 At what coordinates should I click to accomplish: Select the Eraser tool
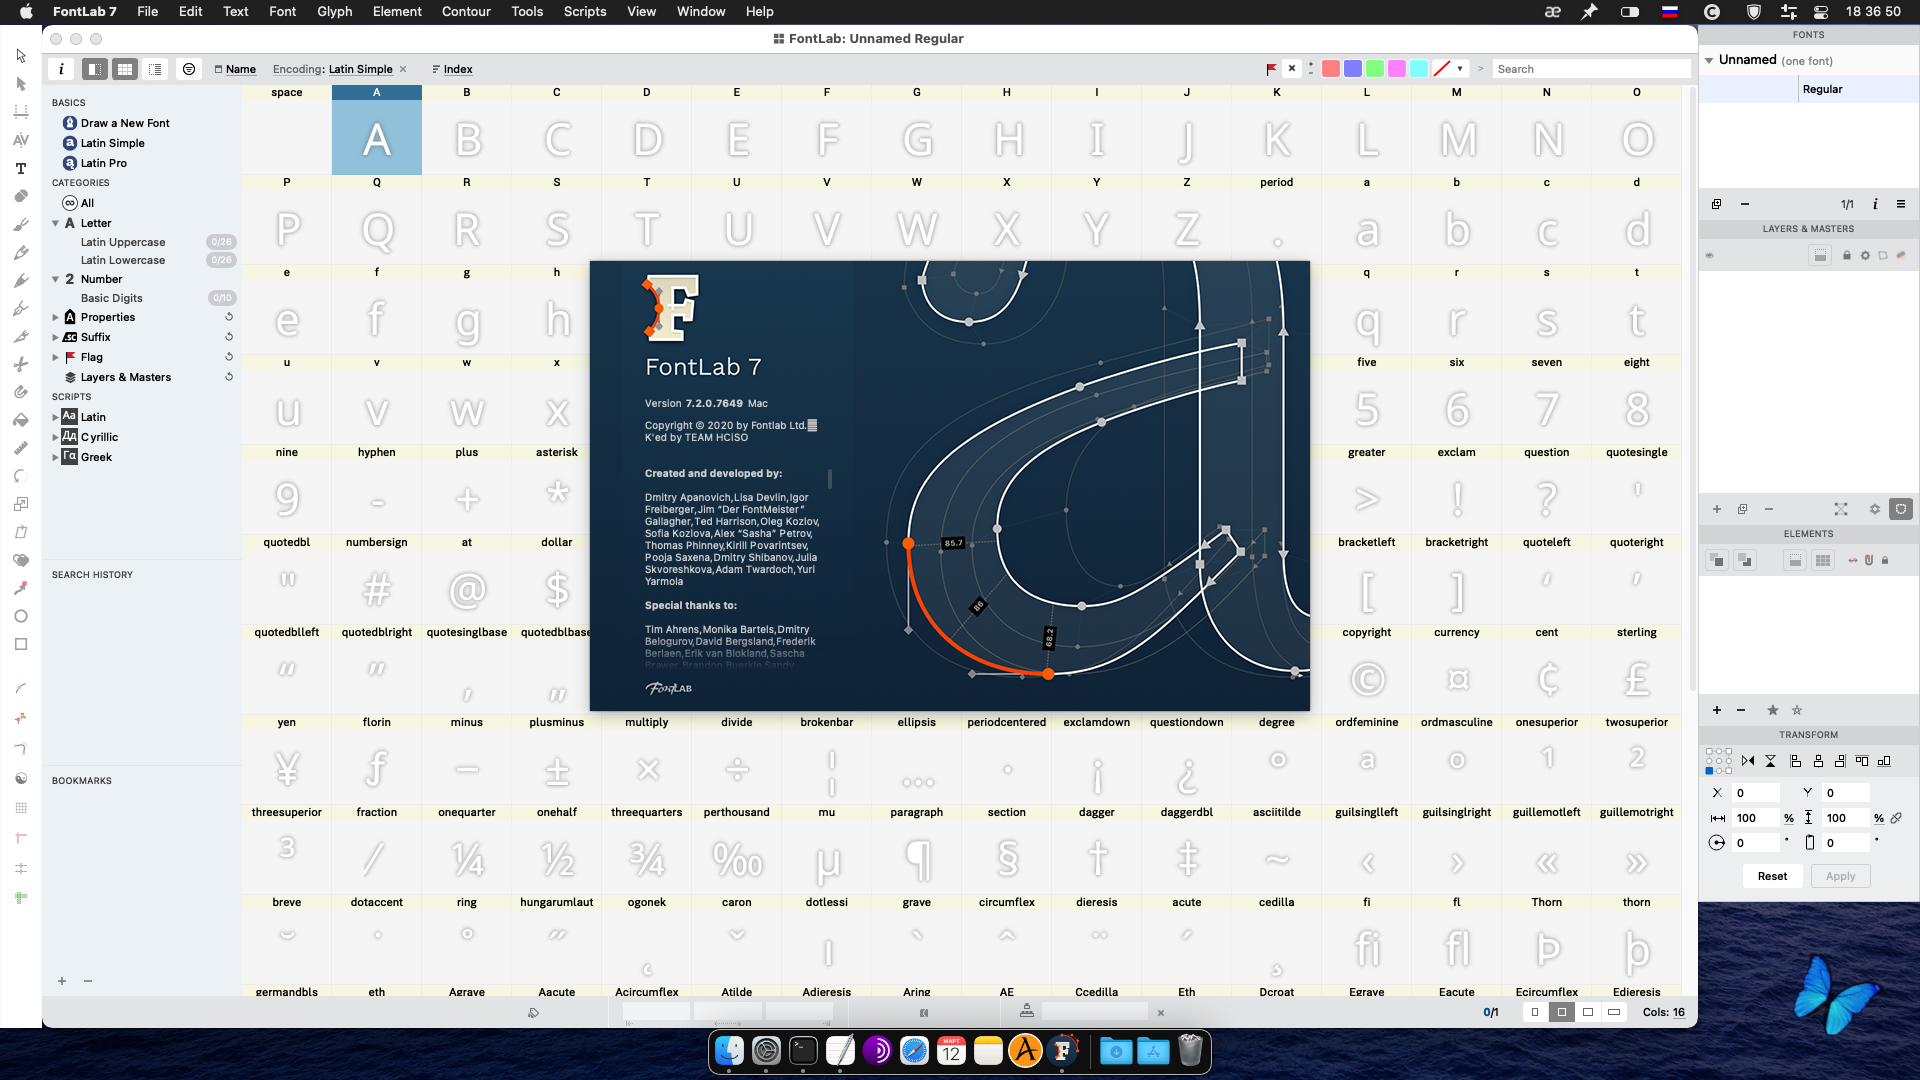pos(21,196)
